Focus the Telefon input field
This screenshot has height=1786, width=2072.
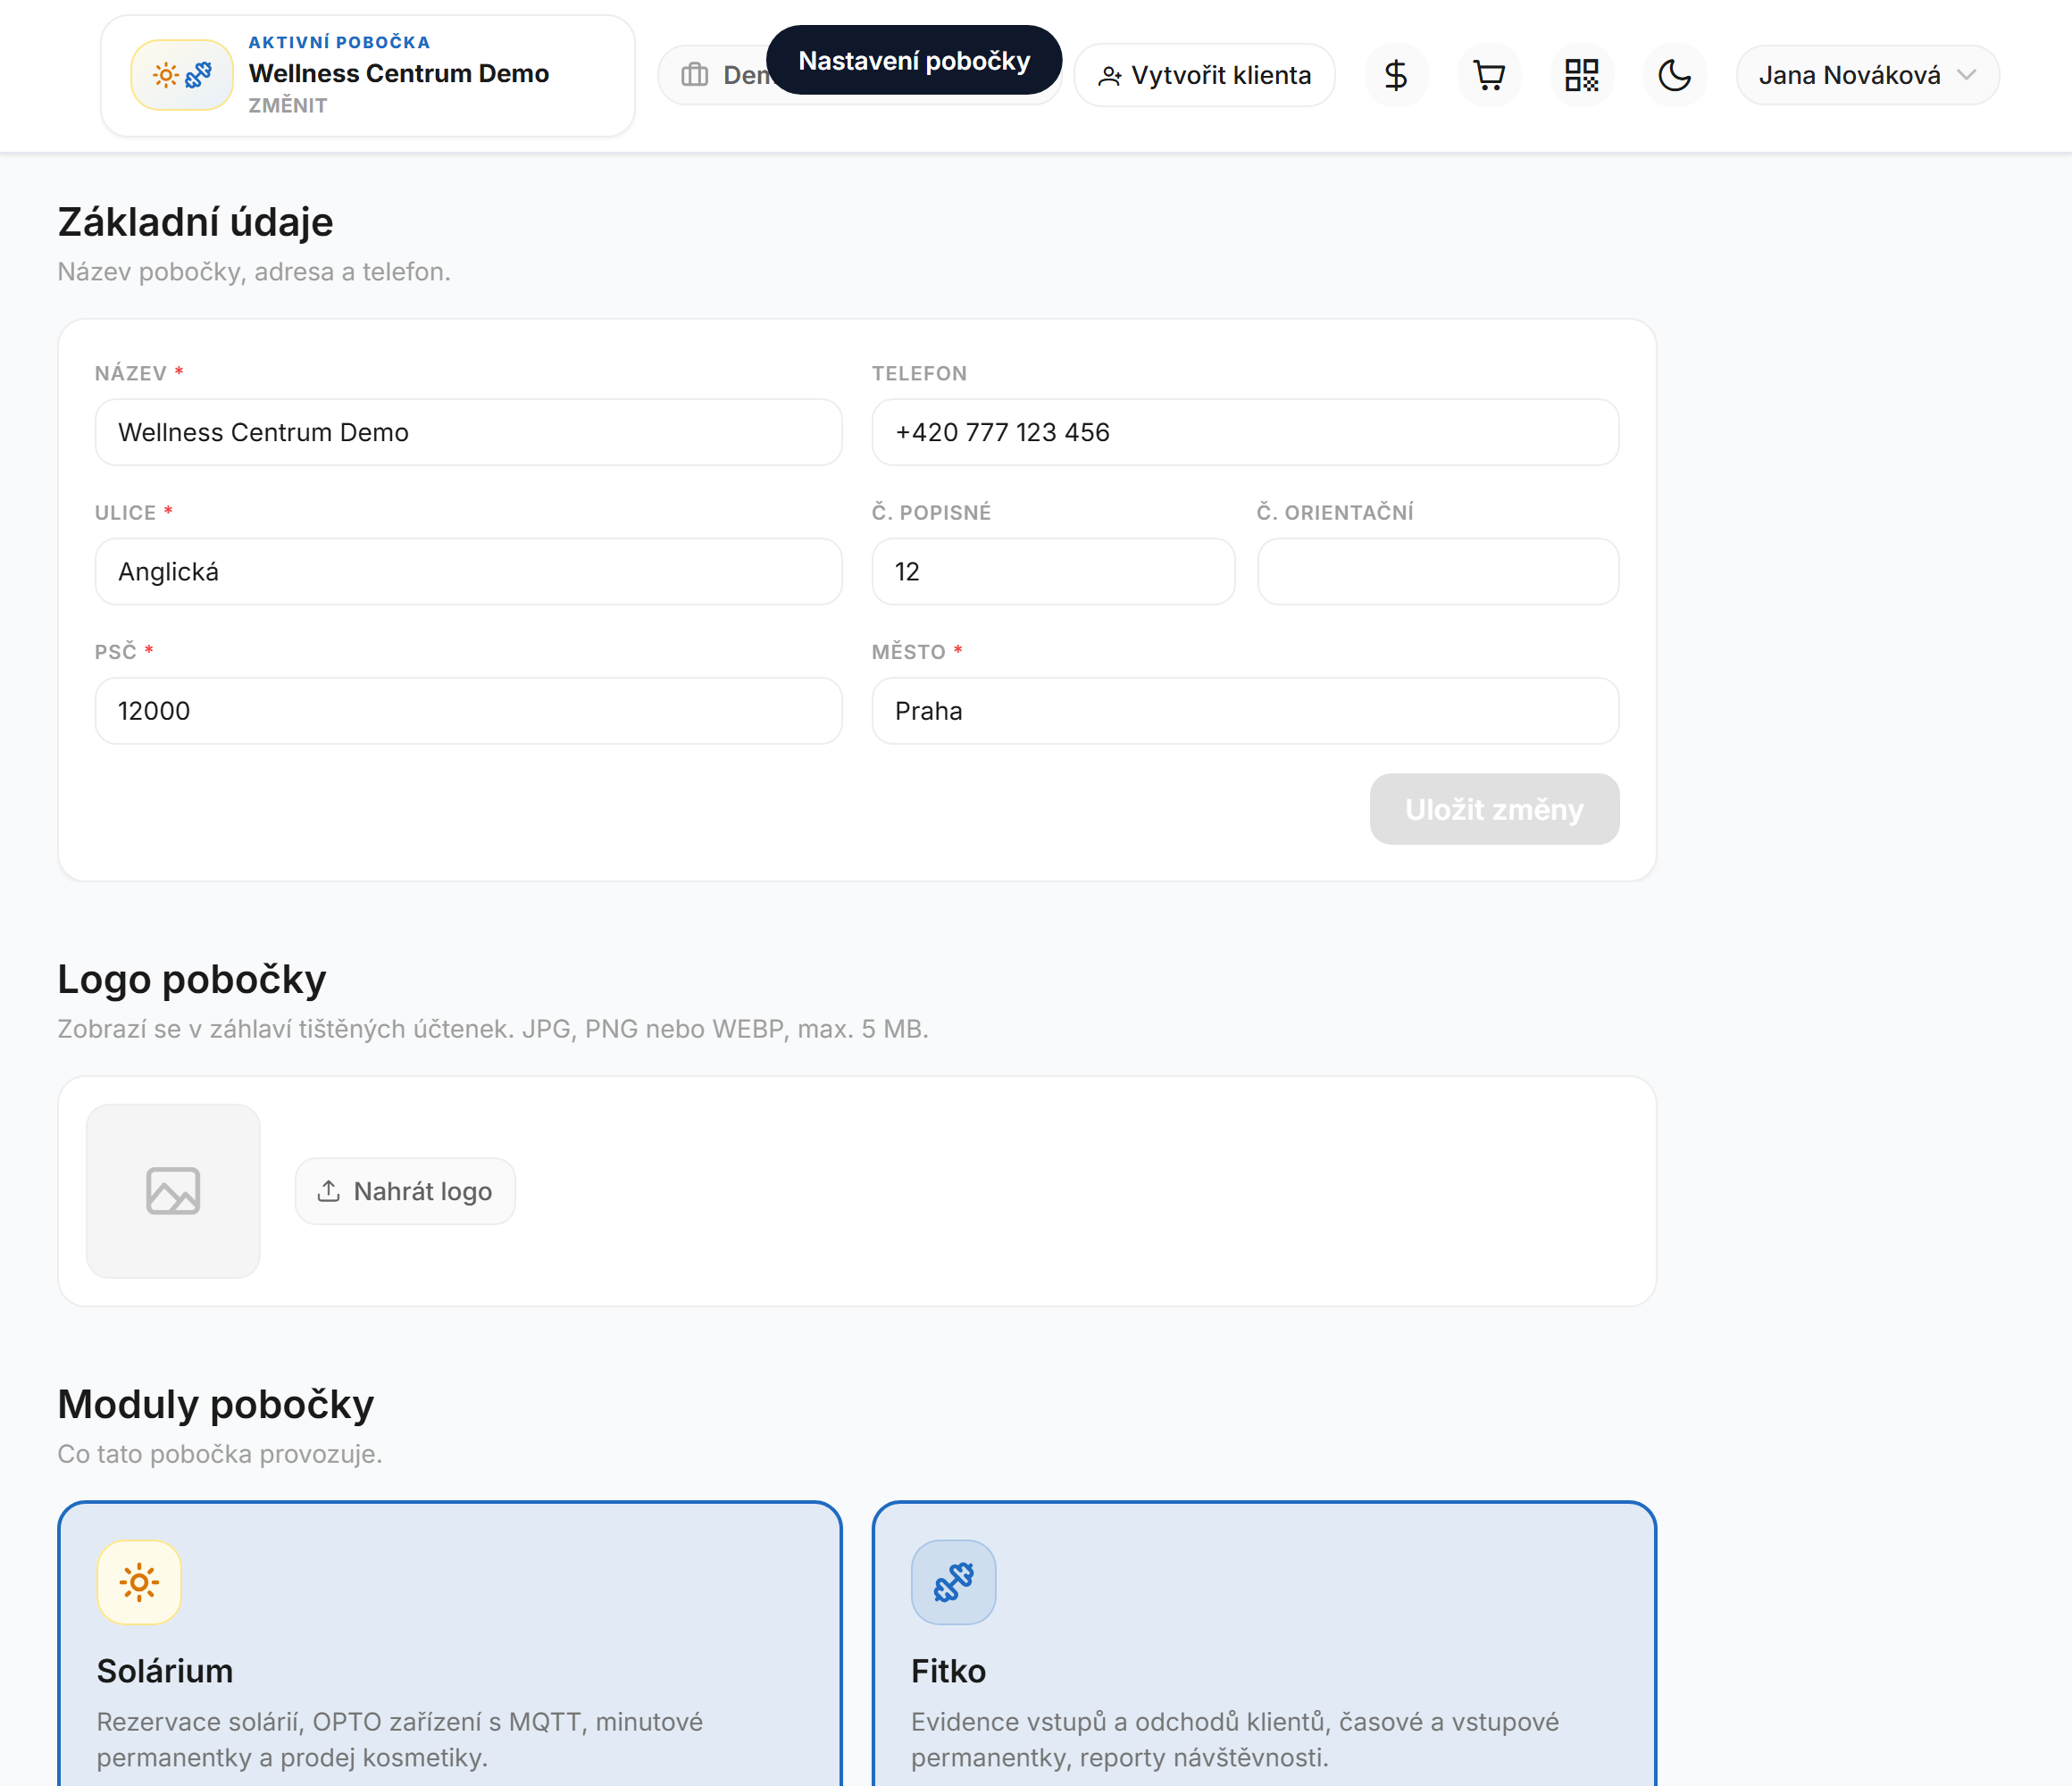pyautogui.click(x=1245, y=432)
